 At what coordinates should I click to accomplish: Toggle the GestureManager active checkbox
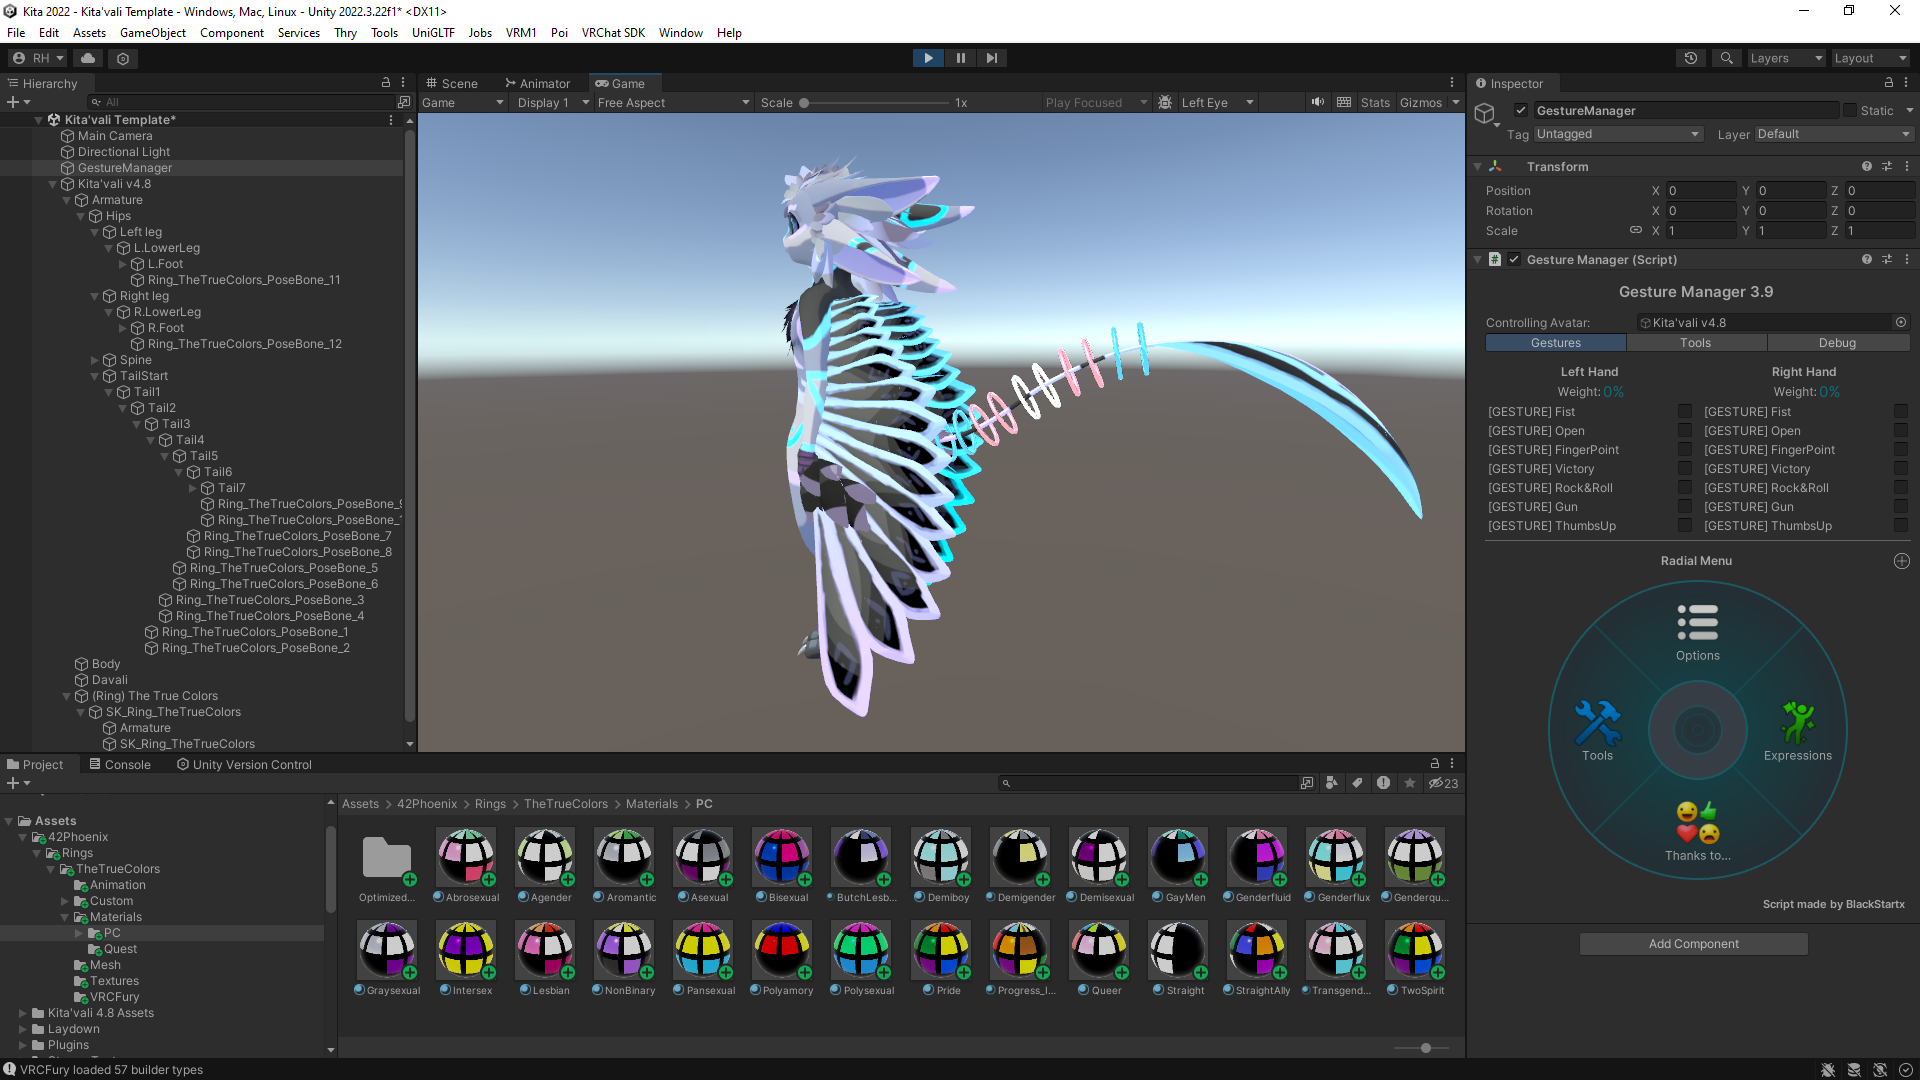[1520, 110]
